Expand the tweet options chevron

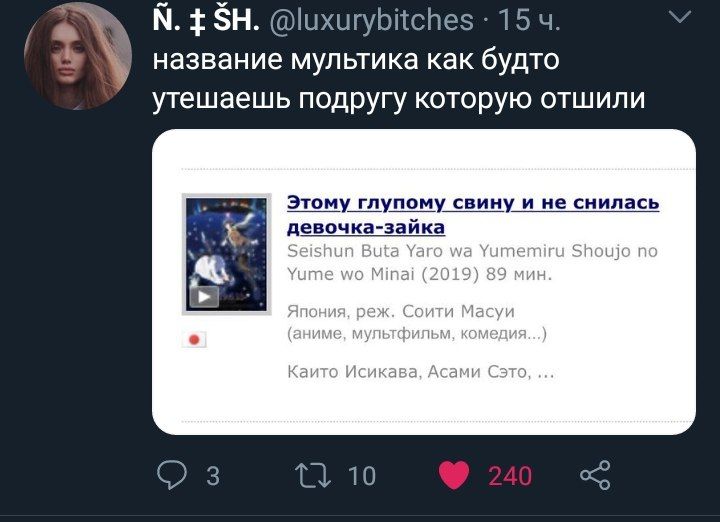coord(680,17)
